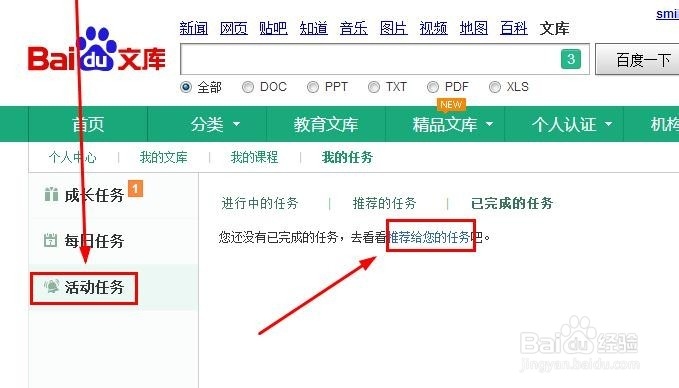
Task: Open the 教育文库 section
Action: pyautogui.click(x=326, y=125)
